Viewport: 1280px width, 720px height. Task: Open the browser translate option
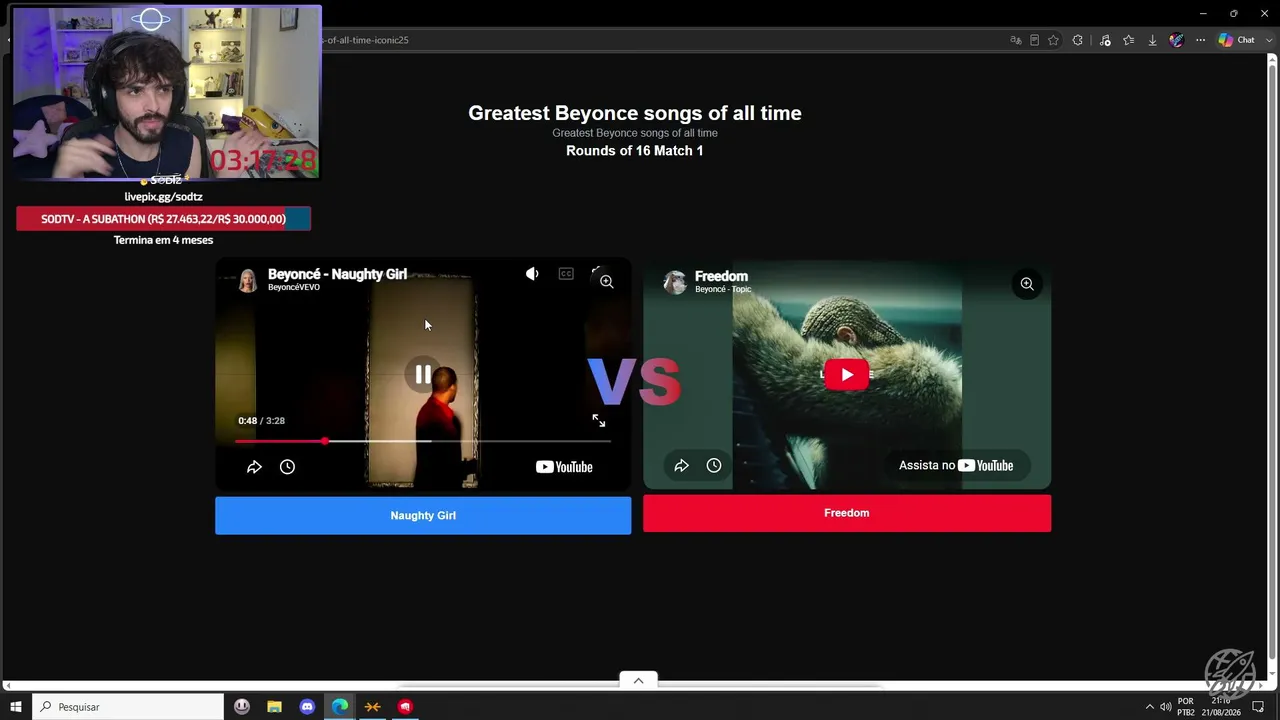pos(1016,40)
